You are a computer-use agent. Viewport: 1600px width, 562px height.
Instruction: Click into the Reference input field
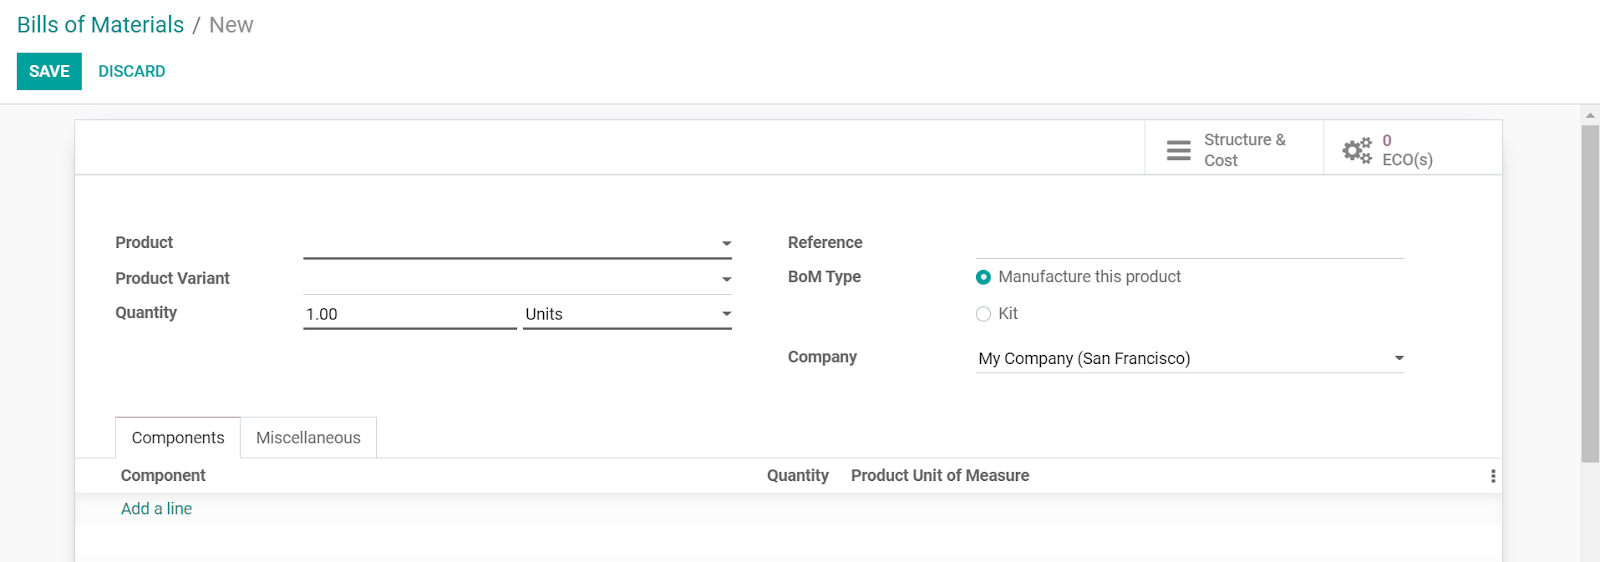(1190, 243)
